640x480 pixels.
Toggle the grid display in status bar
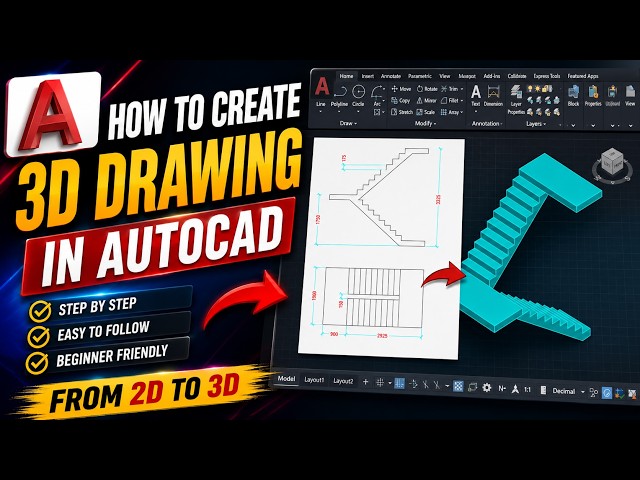point(380,382)
